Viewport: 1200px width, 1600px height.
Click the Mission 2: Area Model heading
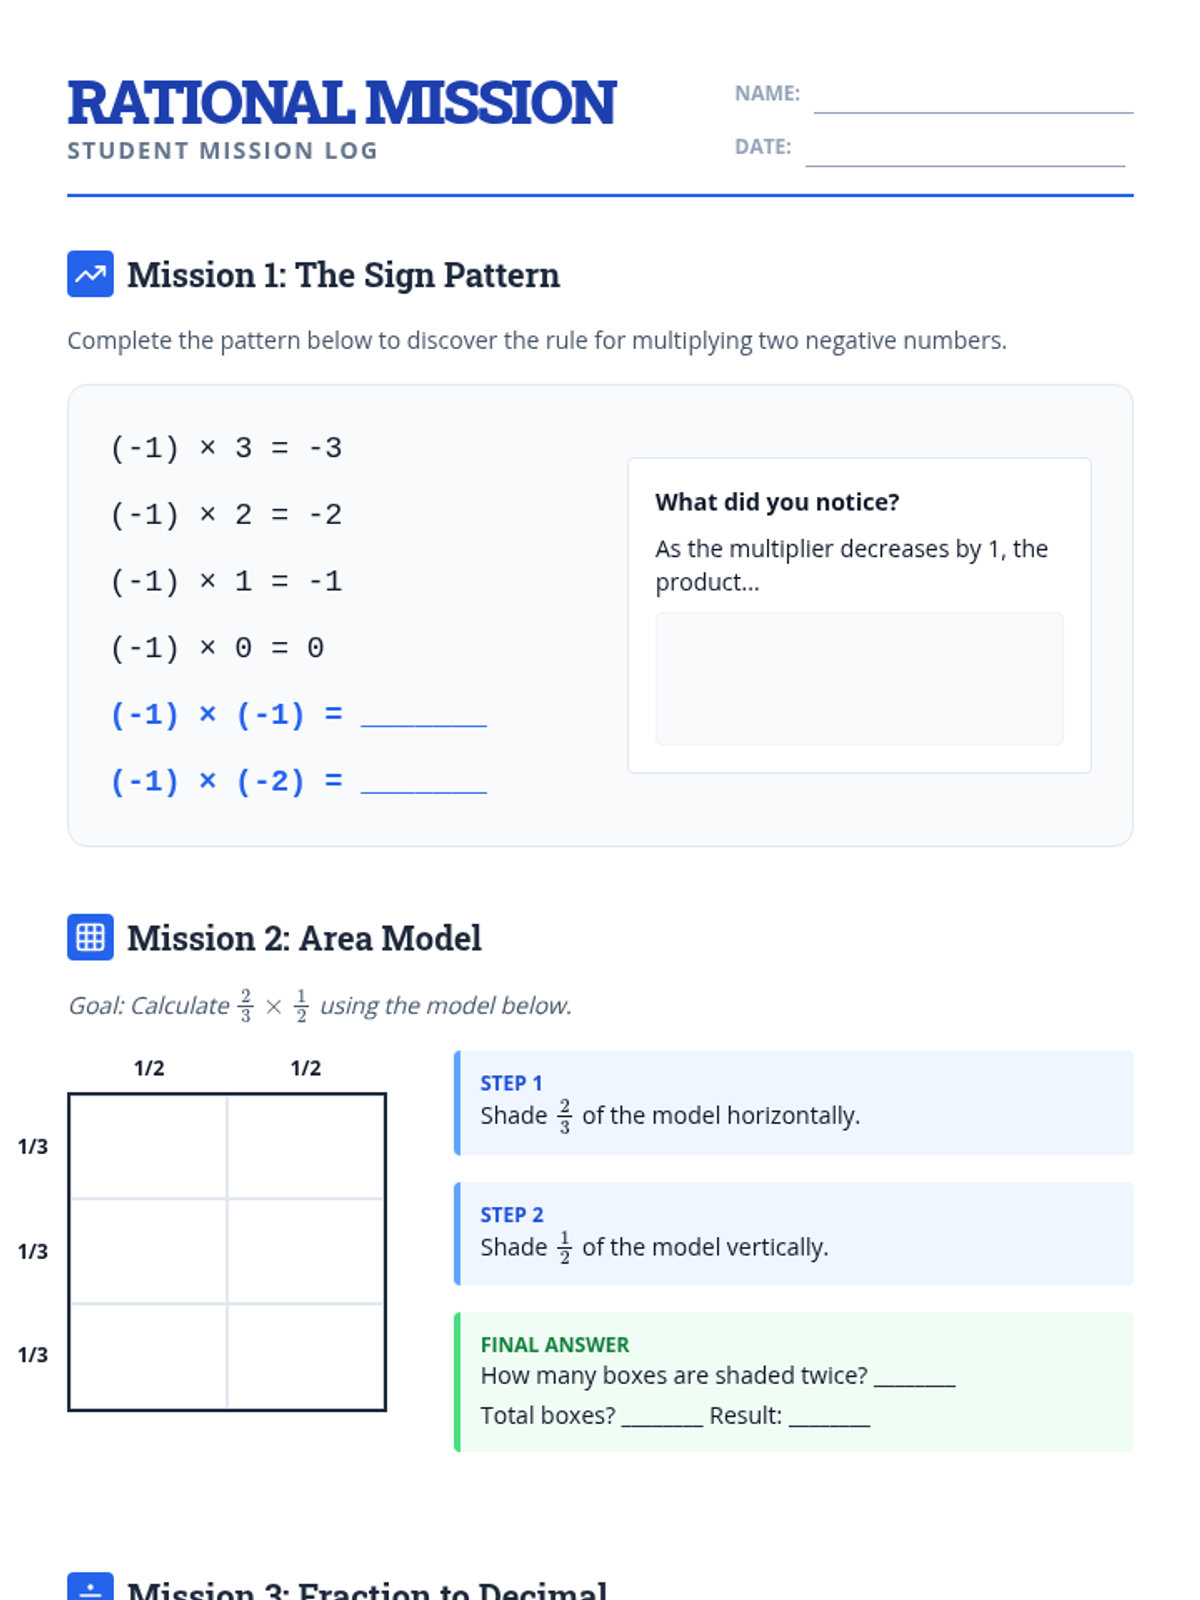click(304, 938)
